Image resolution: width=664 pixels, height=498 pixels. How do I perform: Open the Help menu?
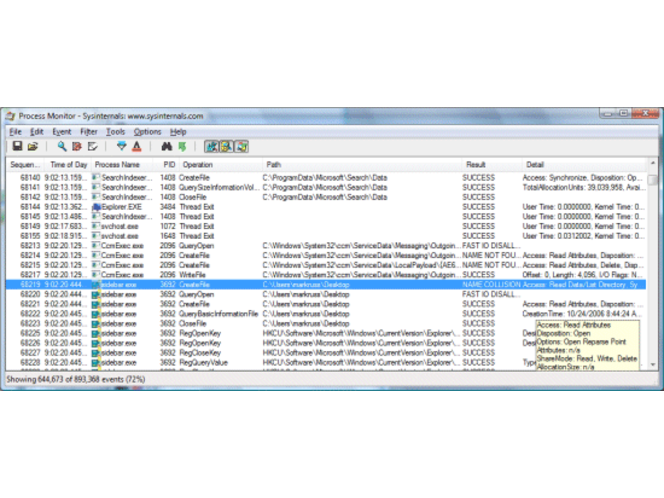178,132
